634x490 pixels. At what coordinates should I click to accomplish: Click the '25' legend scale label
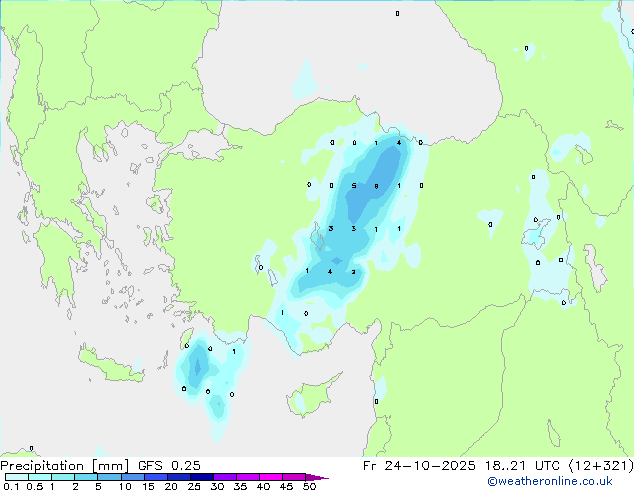[194, 486]
